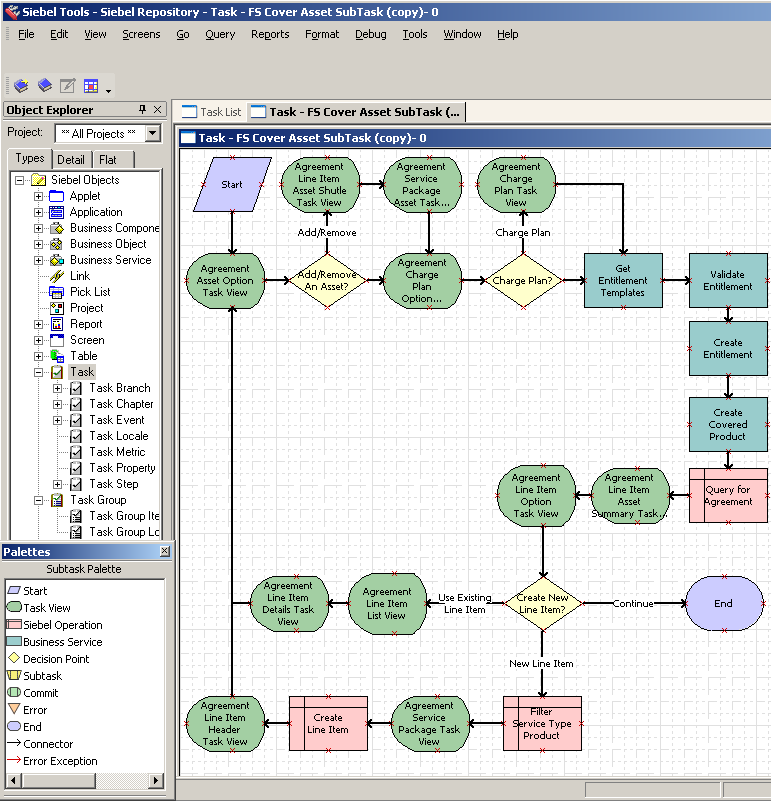The width and height of the screenshot is (771, 801).
Task: Select the Pick List tree item
Action: pos(90,292)
